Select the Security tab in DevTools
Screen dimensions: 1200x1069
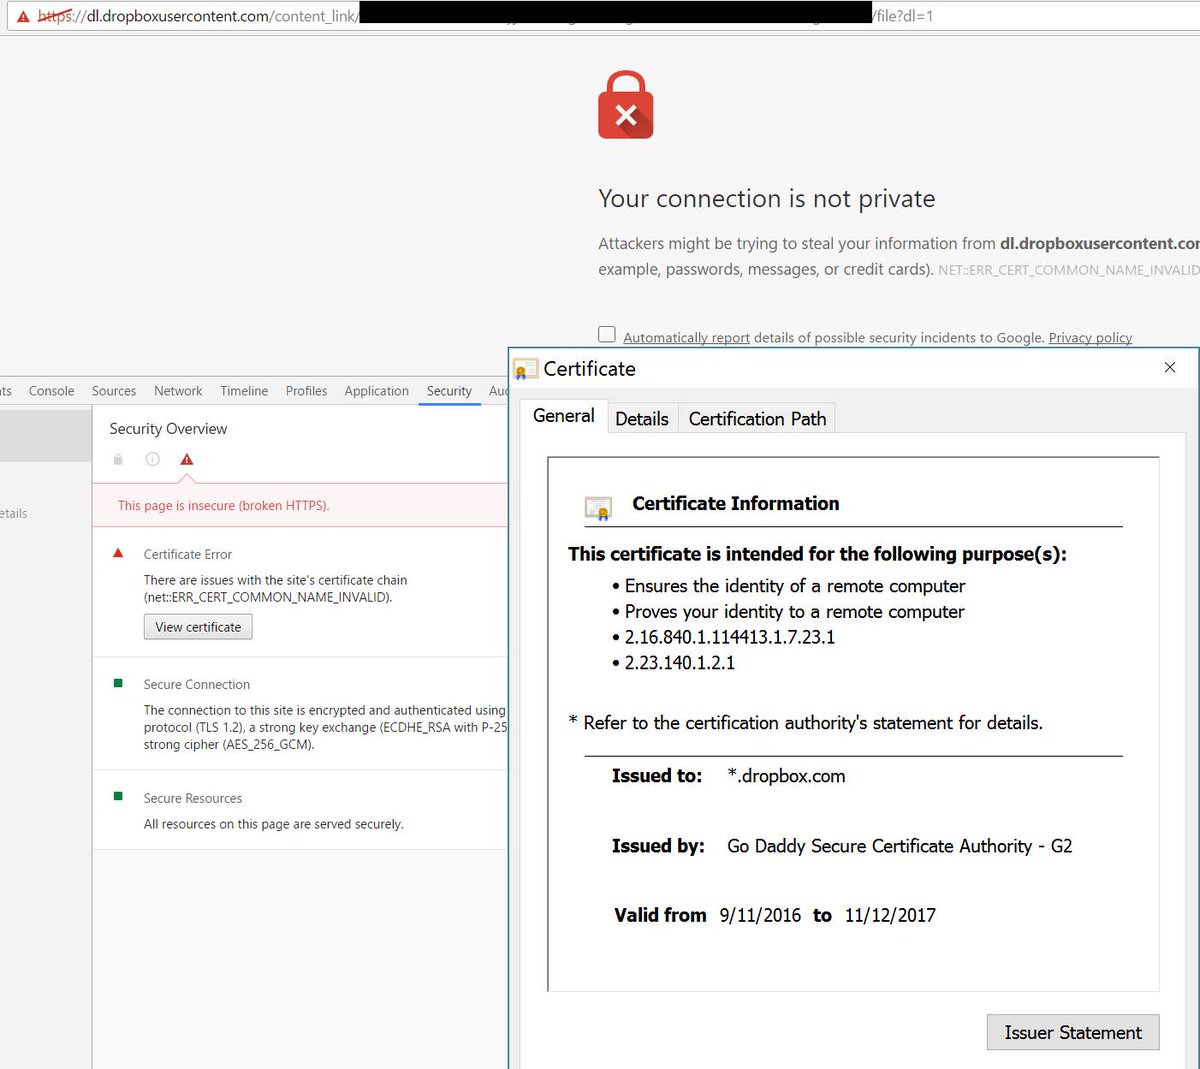tap(449, 391)
